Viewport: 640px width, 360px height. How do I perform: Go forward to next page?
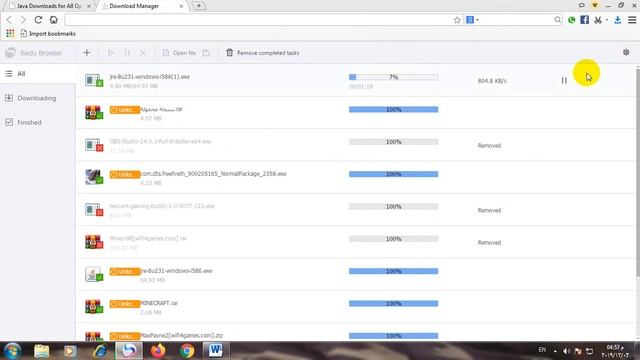coord(23,20)
